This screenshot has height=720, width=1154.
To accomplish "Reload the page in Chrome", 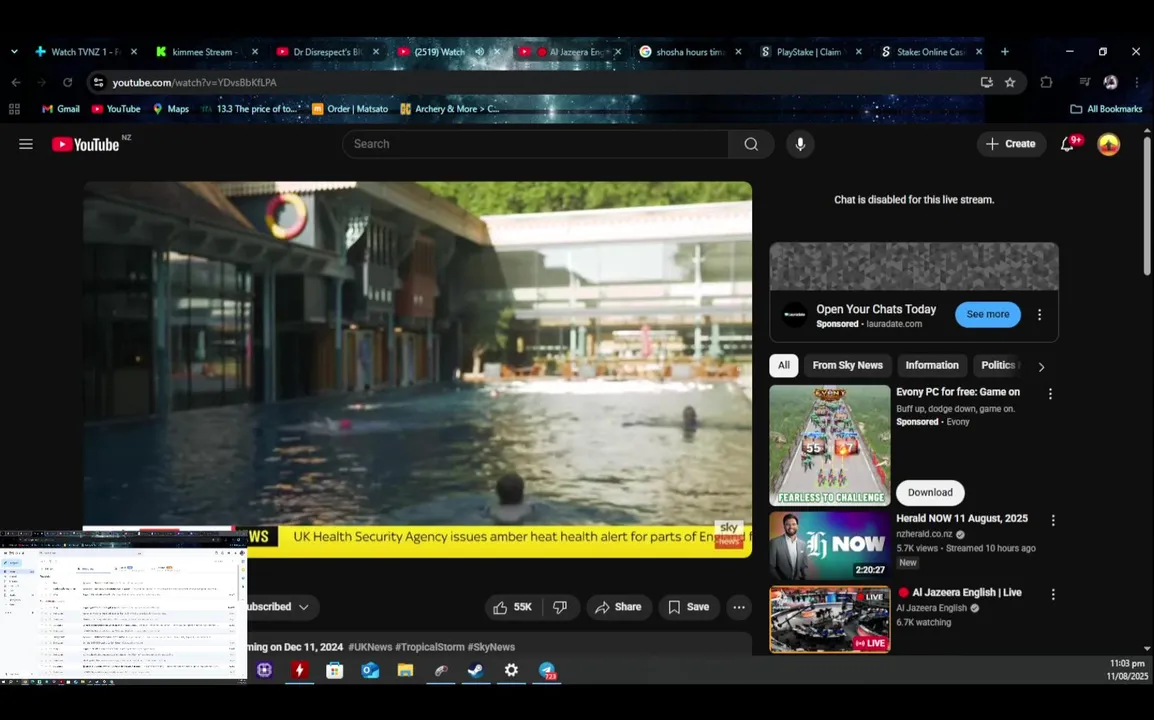I will coord(68,82).
